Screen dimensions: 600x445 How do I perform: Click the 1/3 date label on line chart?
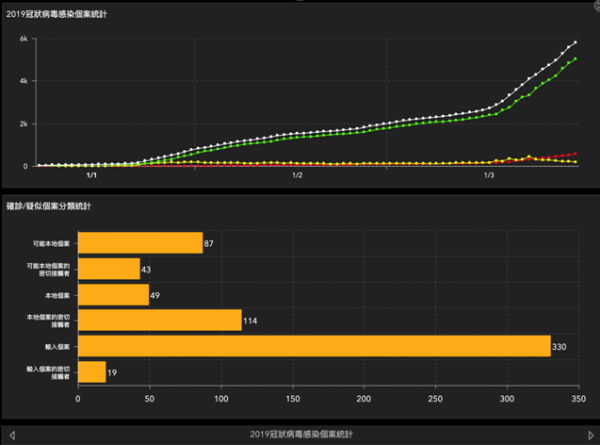[489, 175]
